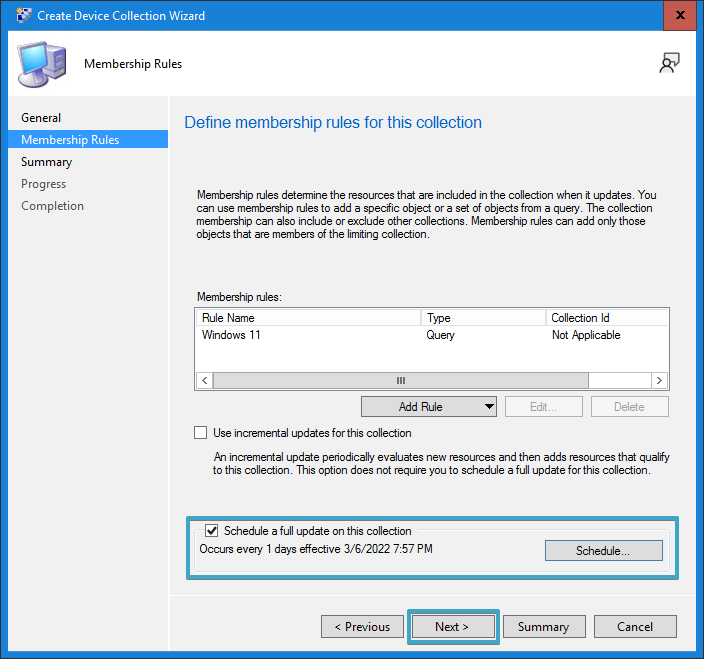Go back using < Previous button

click(x=362, y=626)
